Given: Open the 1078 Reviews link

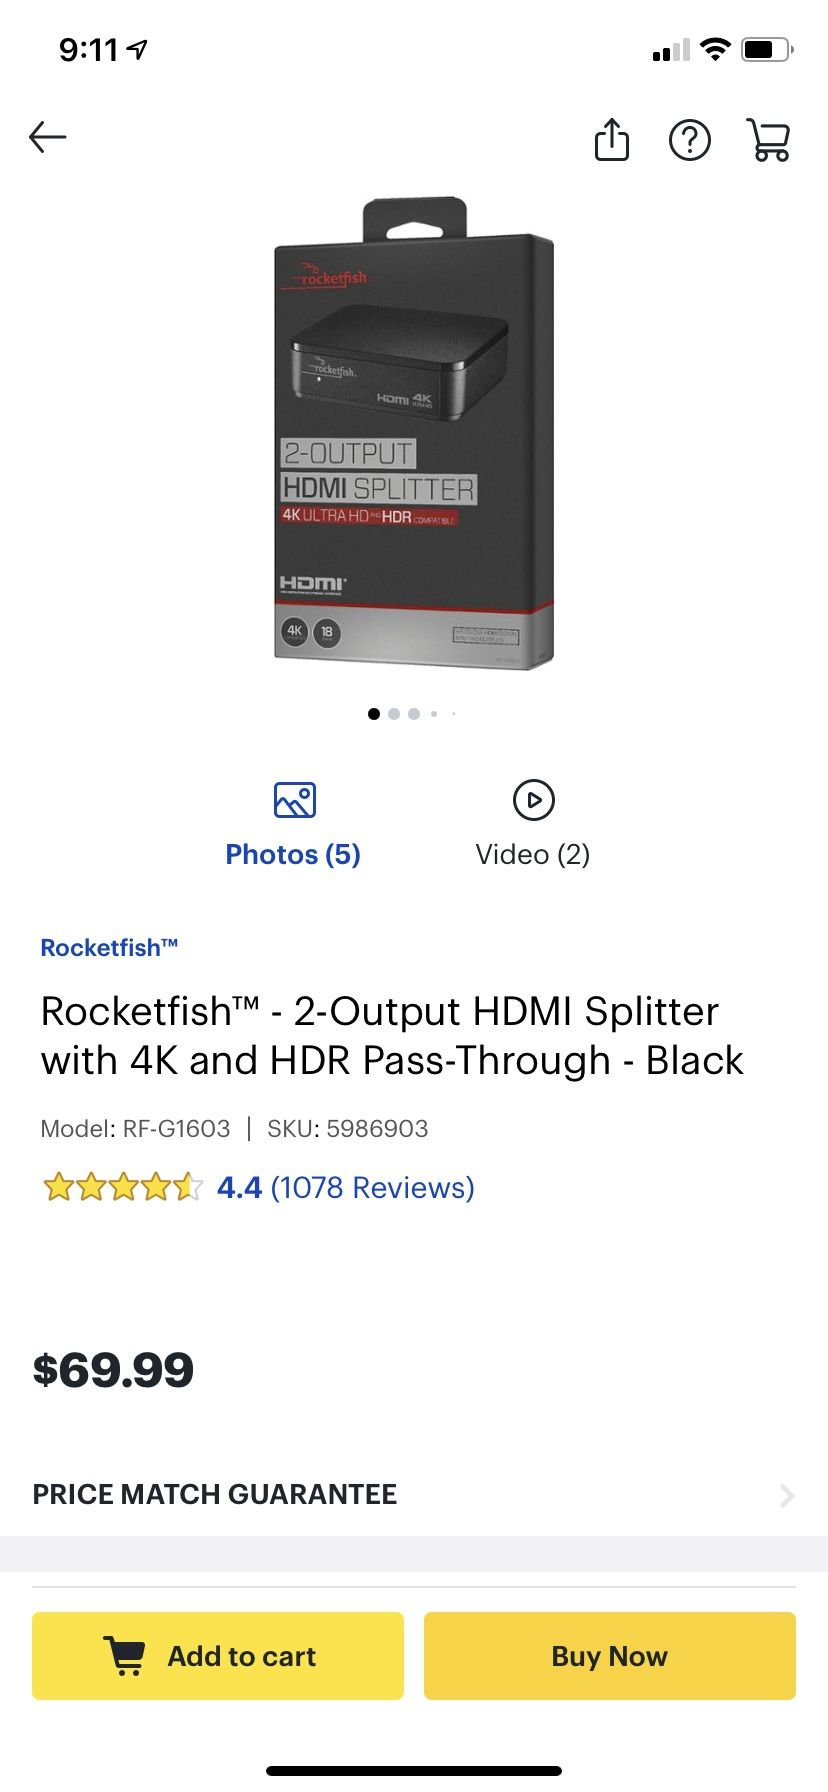Looking at the screenshot, I should tap(372, 1187).
